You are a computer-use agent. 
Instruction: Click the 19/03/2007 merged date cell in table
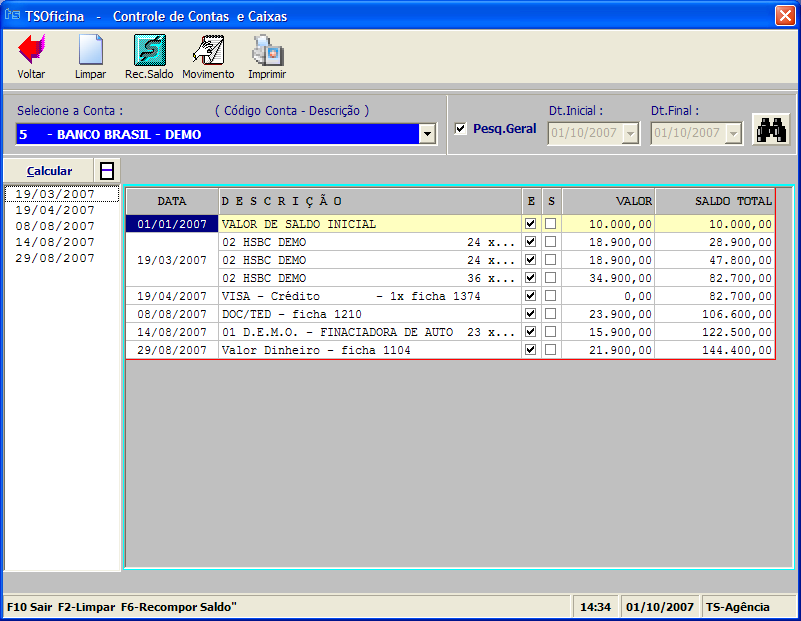172,260
